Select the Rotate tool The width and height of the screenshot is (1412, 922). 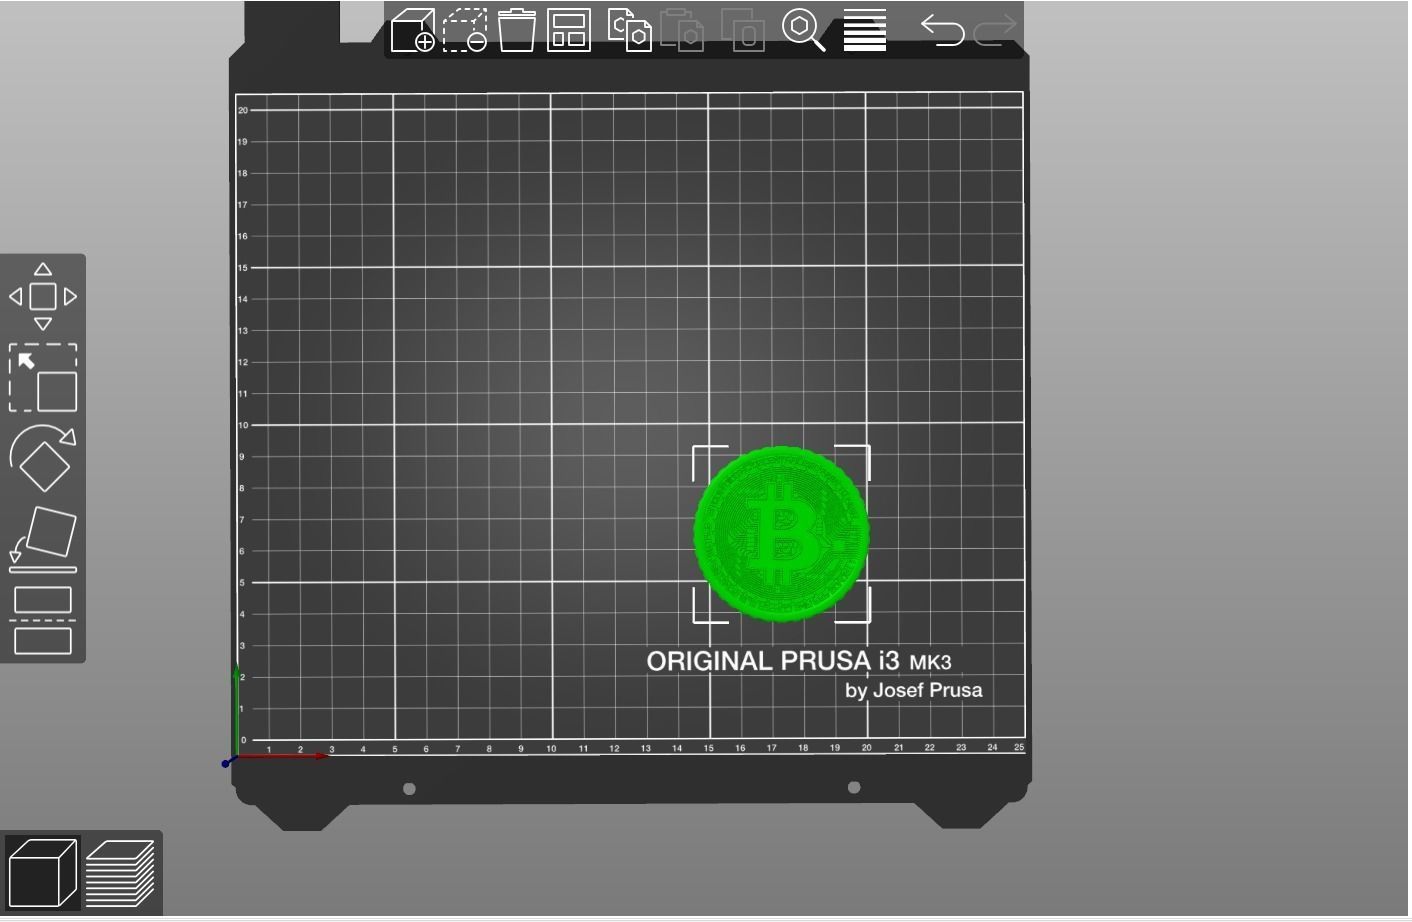tap(43, 460)
